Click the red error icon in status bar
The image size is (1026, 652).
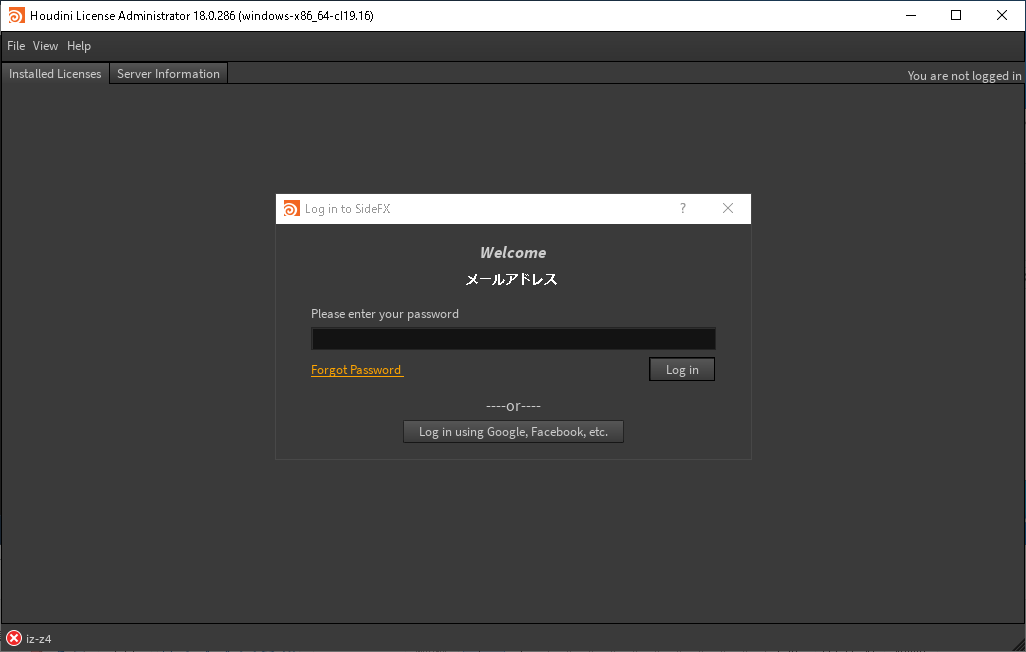click(14, 638)
